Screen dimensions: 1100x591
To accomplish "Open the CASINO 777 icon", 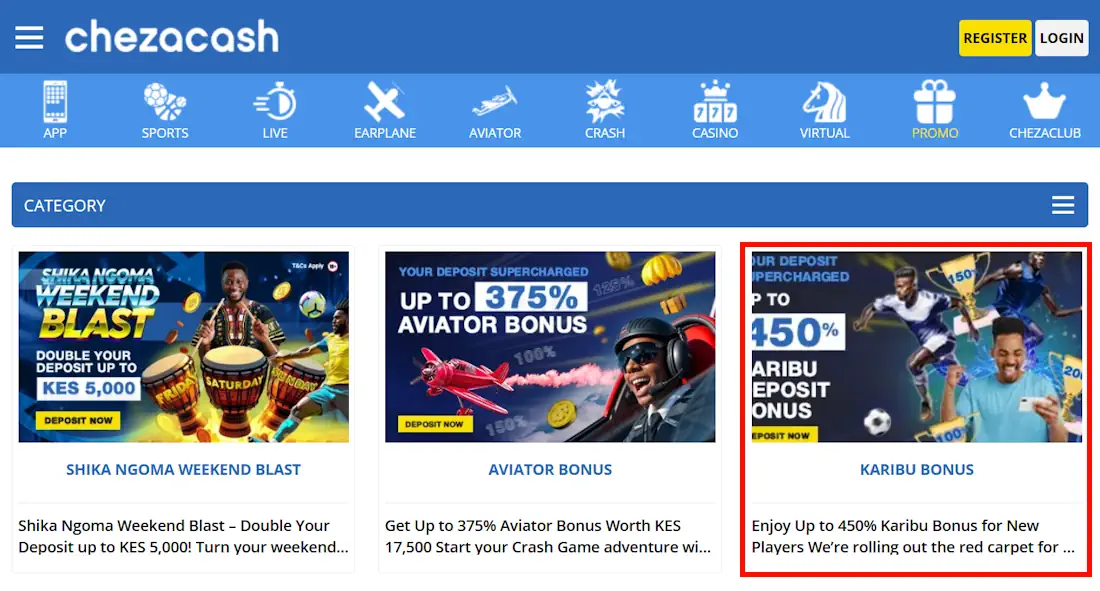I will [x=715, y=102].
